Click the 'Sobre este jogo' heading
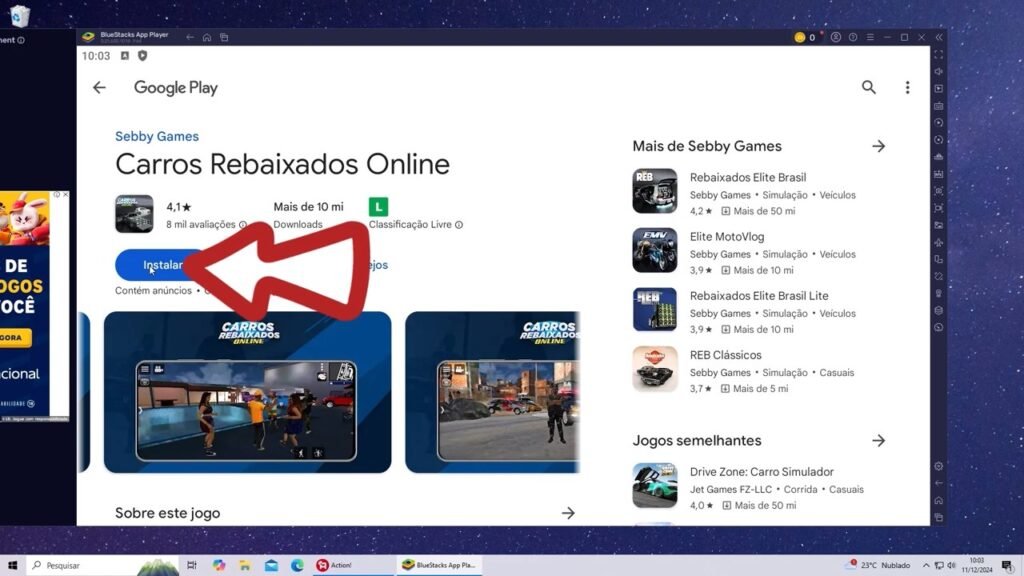Screen dimensions: 1024x576 (167, 513)
